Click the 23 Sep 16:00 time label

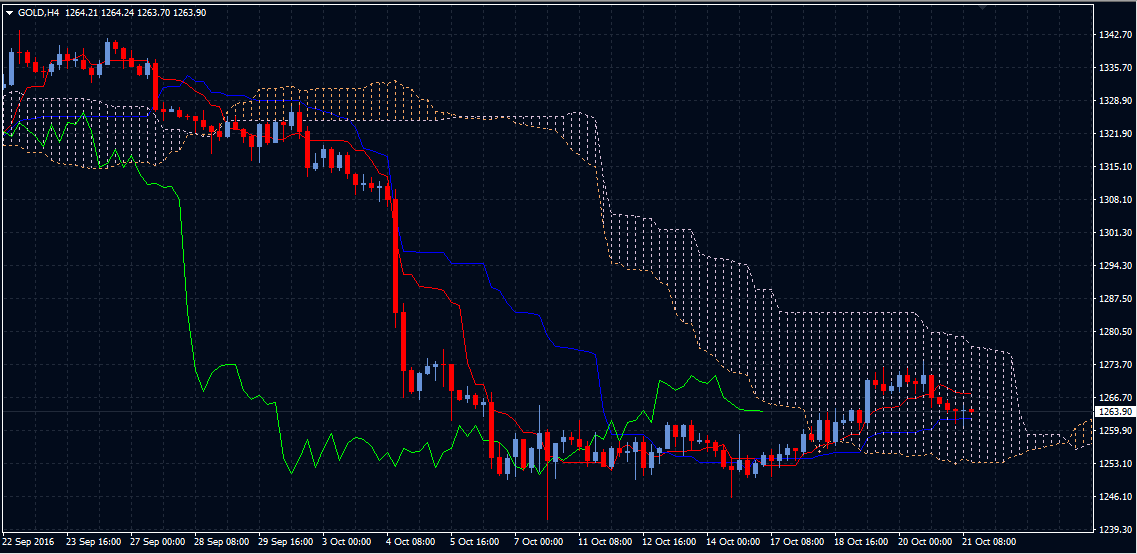click(x=94, y=542)
